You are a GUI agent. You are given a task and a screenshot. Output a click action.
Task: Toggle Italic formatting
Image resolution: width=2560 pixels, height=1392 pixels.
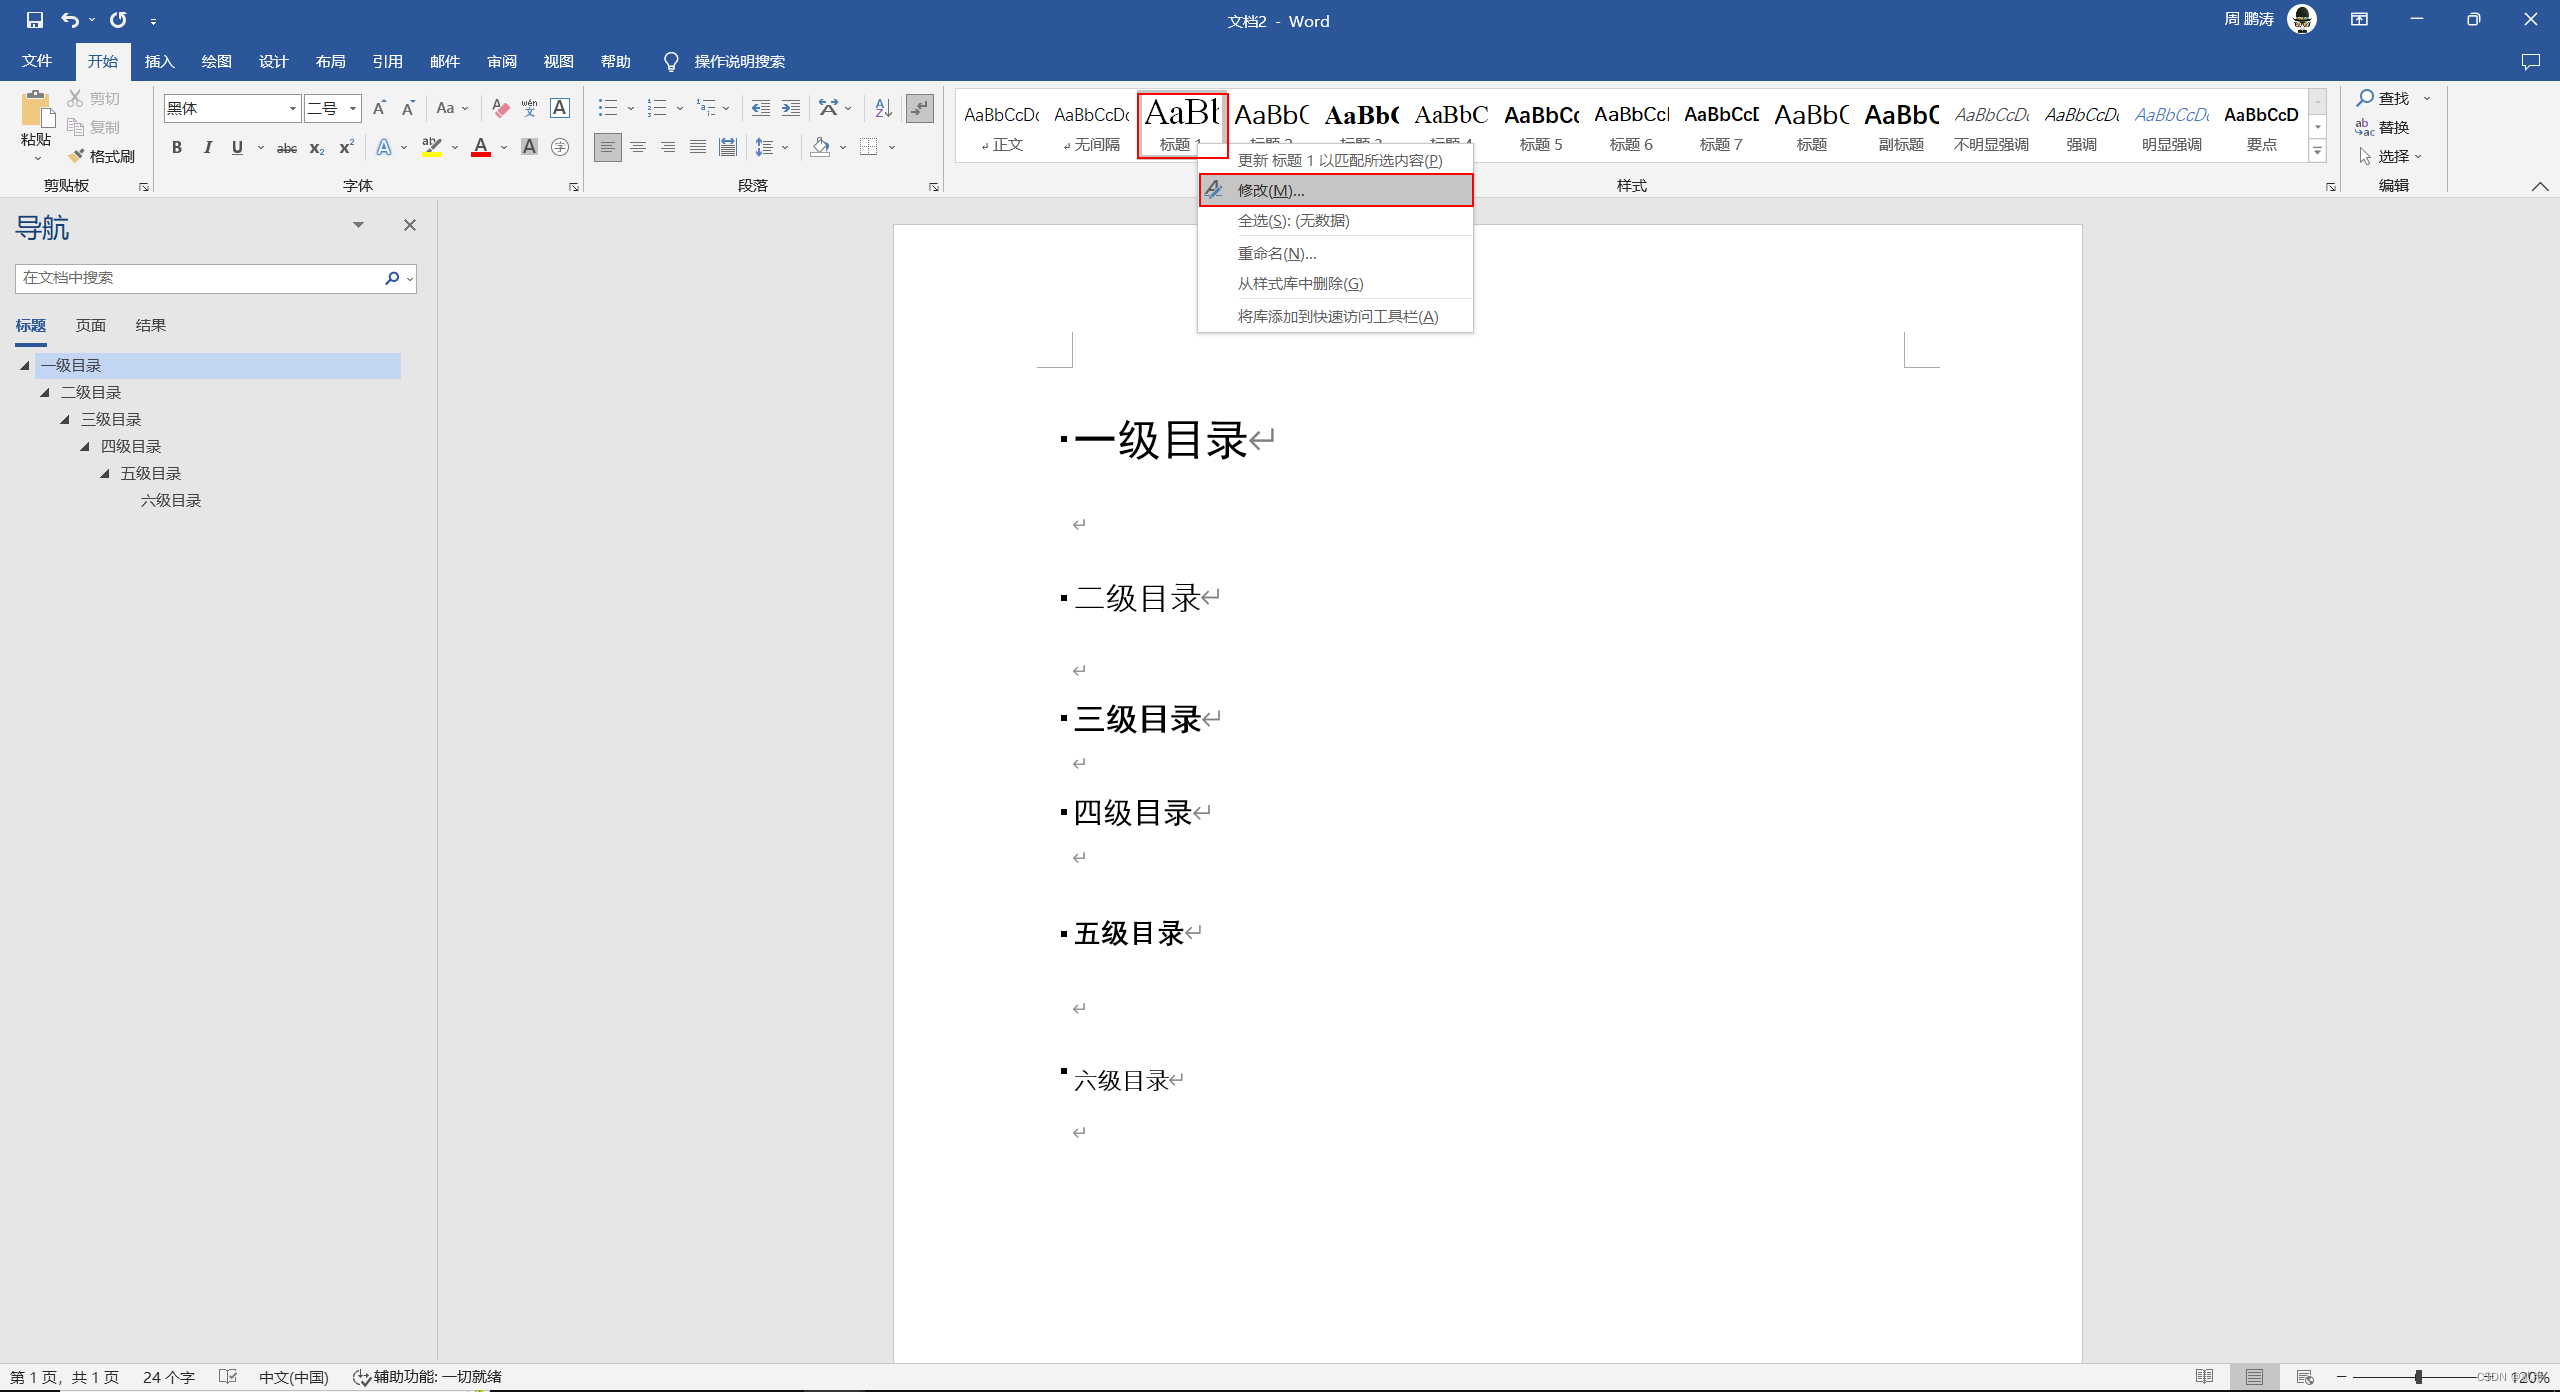[207, 147]
